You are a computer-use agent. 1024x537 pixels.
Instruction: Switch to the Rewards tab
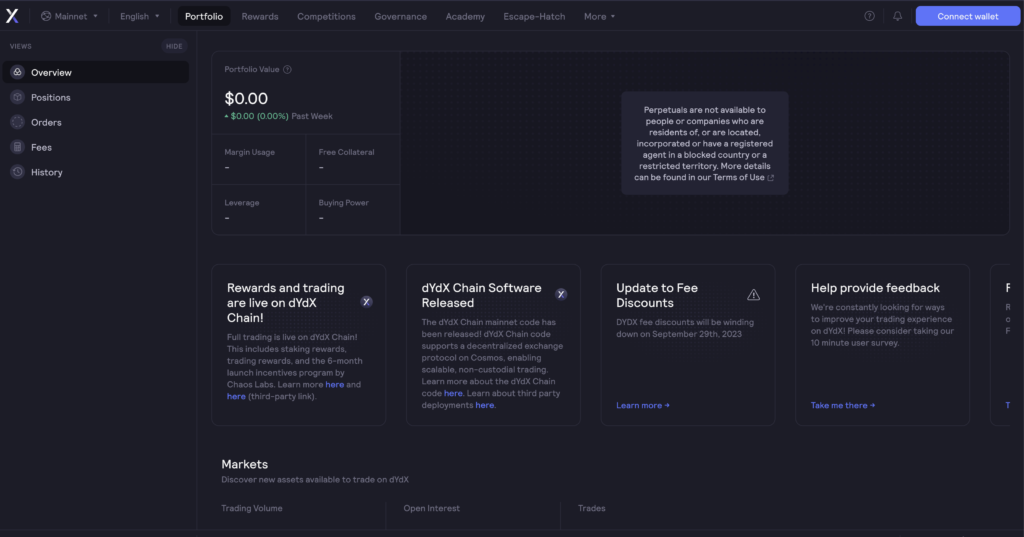260,16
